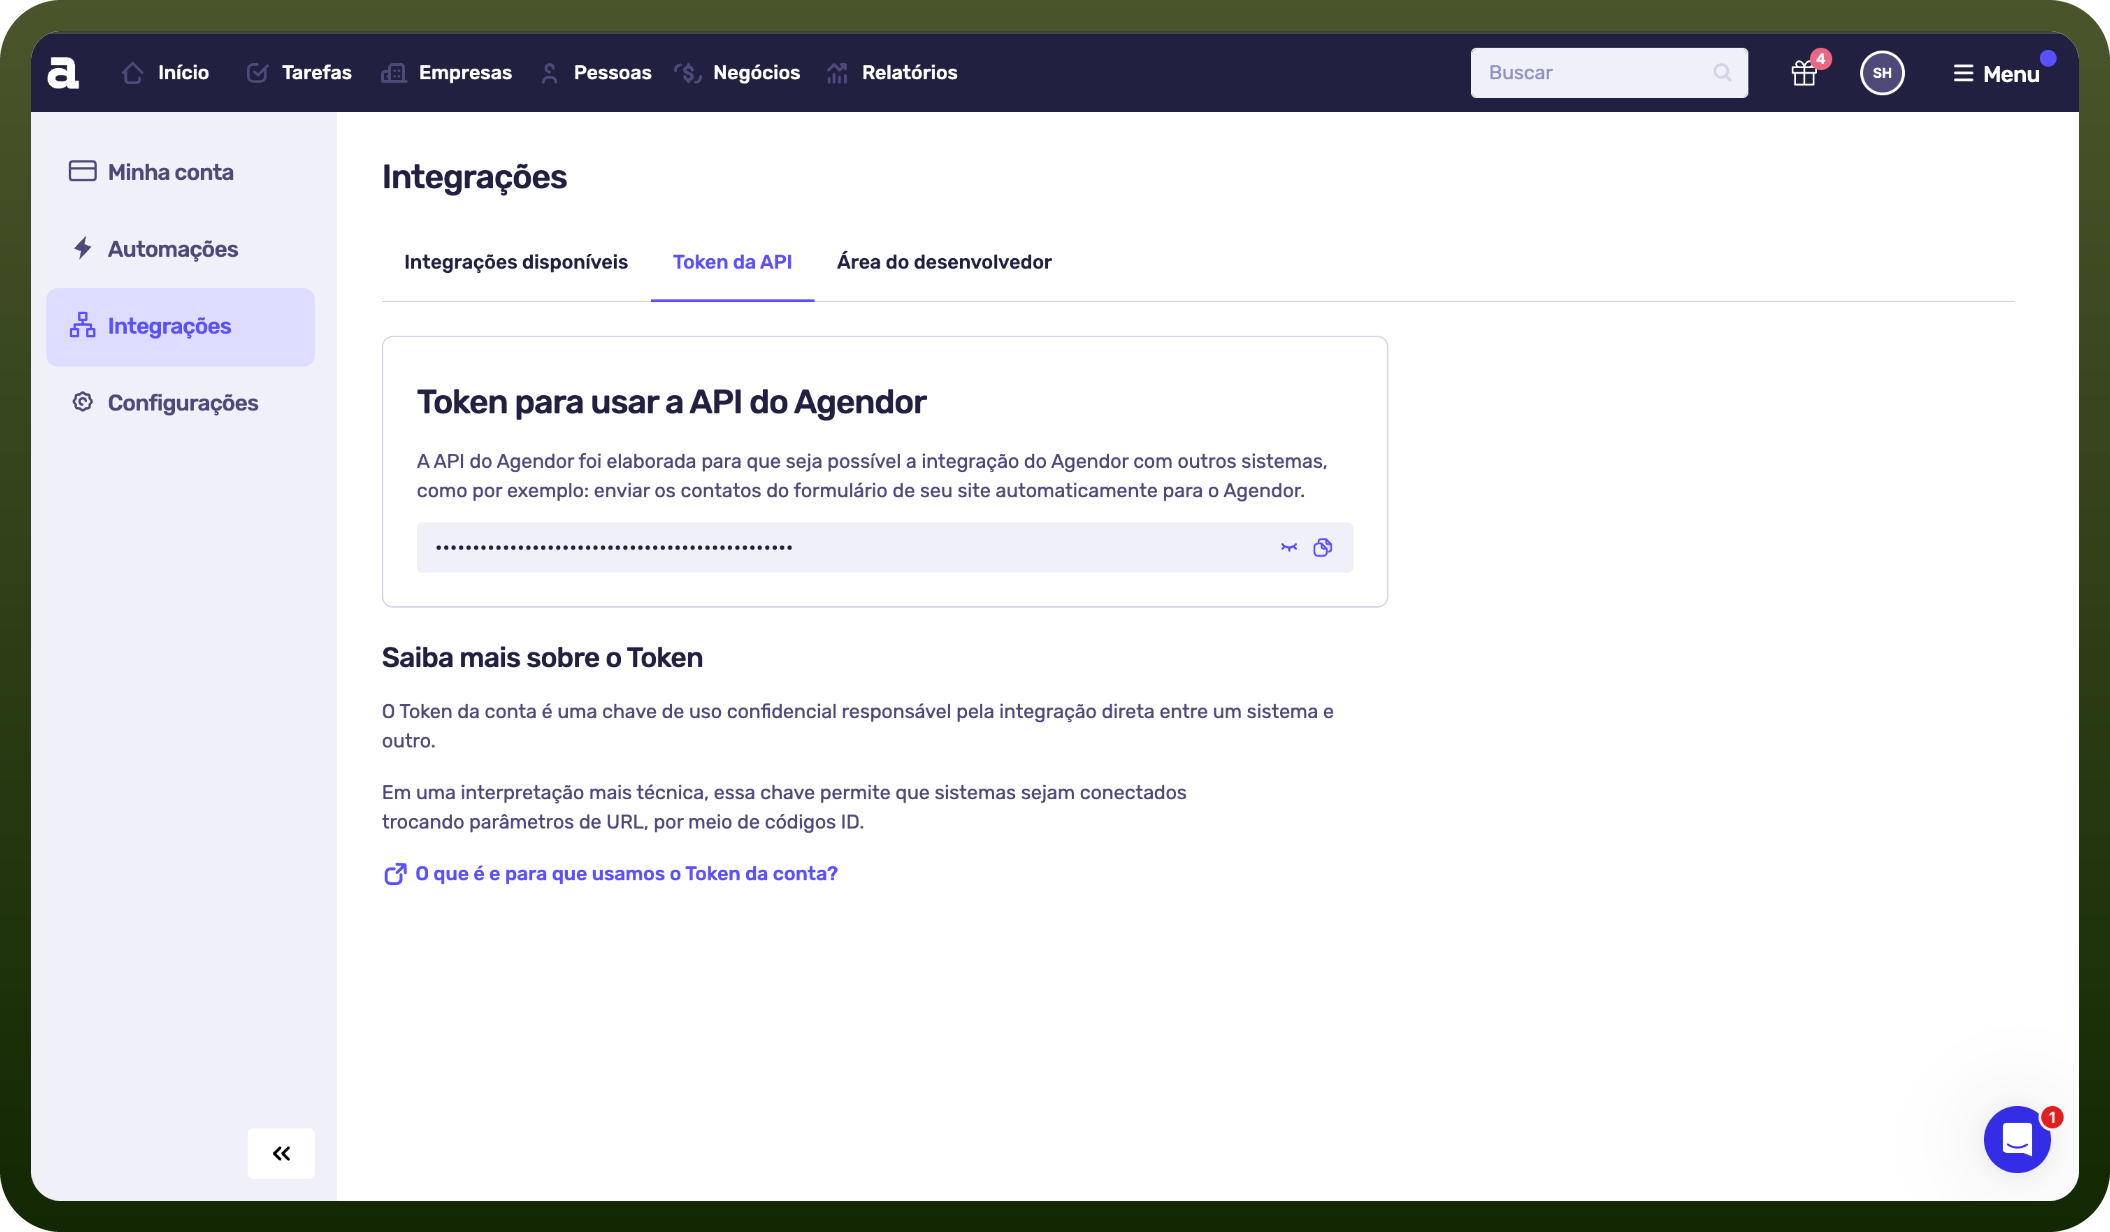Open link about Token da conta

coord(611,874)
